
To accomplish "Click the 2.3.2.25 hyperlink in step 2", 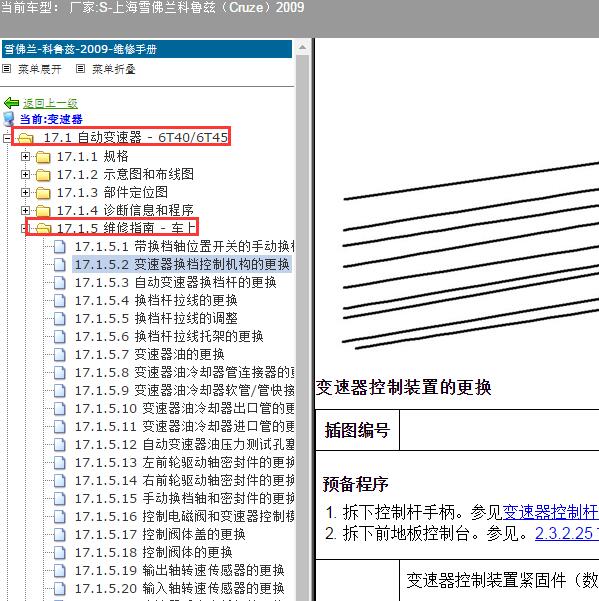I will 567,534.
